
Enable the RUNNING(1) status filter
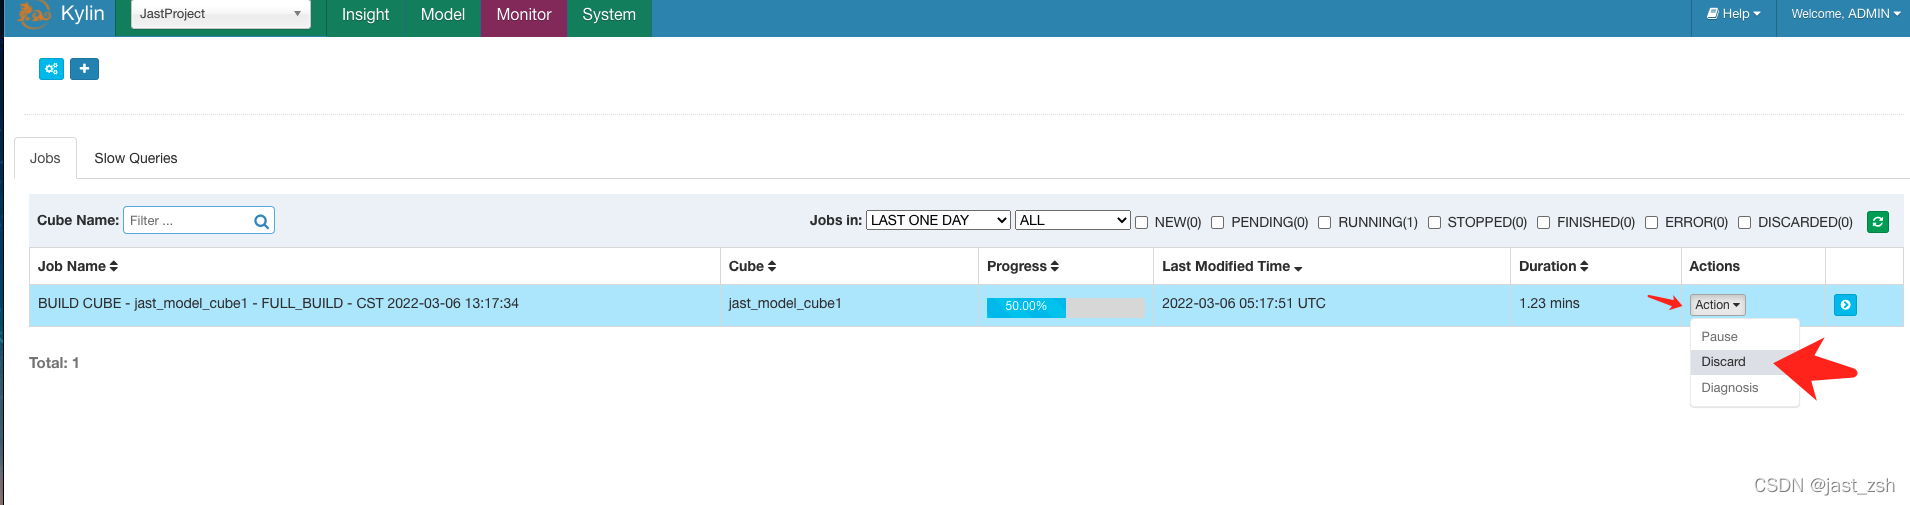[1324, 222]
